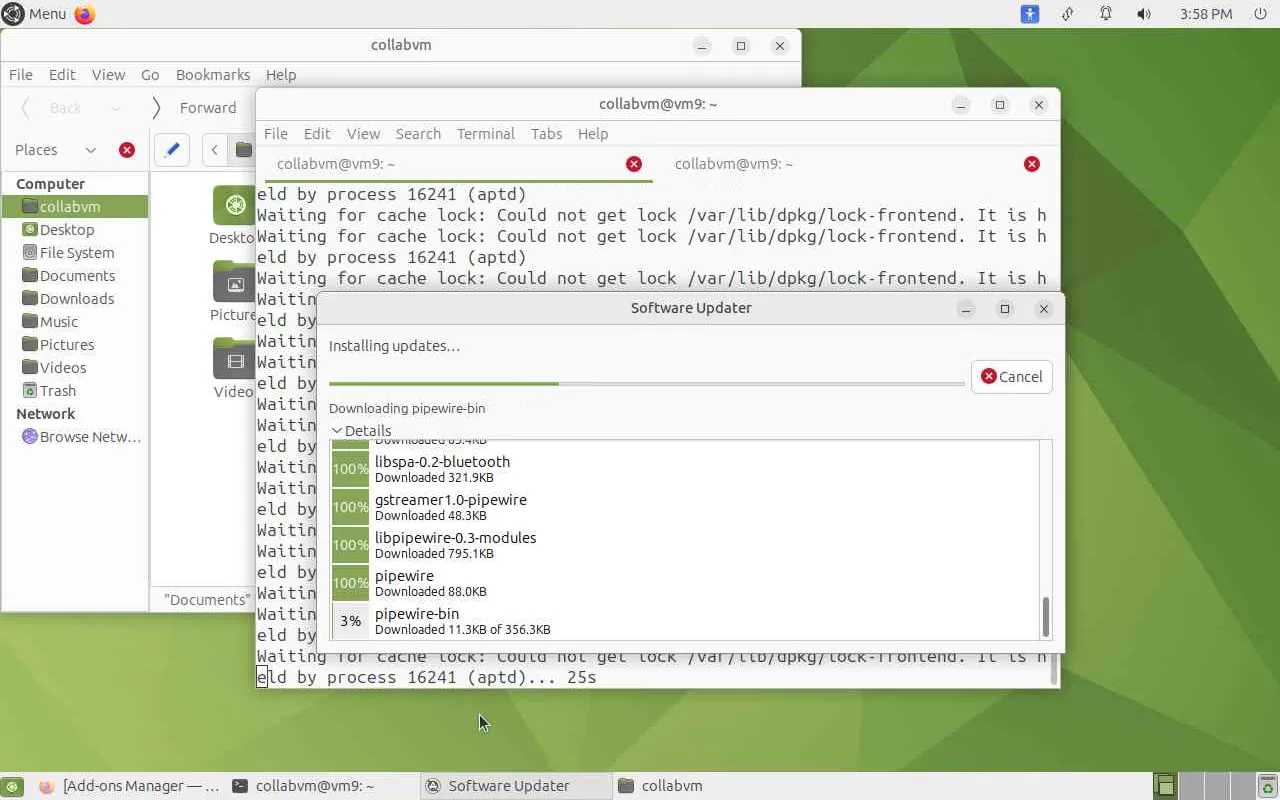The height and width of the screenshot is (800, 1280).
Task: Close the second terminal tab collabvm@vm9
Action: [1032, 164]
